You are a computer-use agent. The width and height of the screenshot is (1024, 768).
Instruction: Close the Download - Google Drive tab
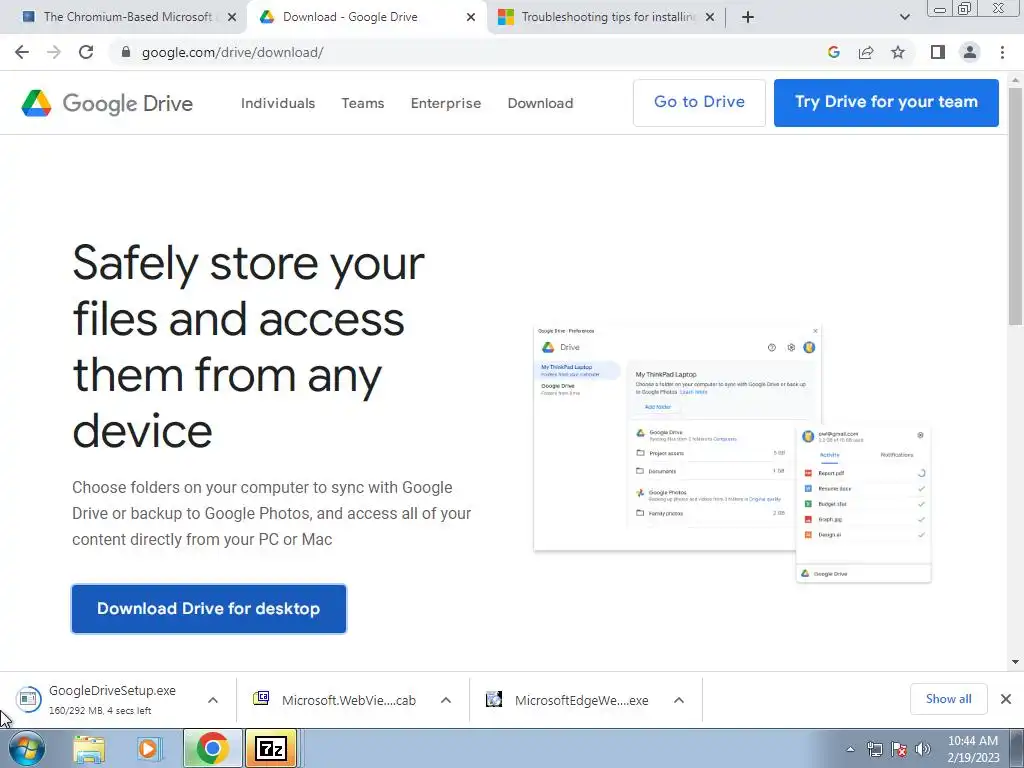click(471, 17)
